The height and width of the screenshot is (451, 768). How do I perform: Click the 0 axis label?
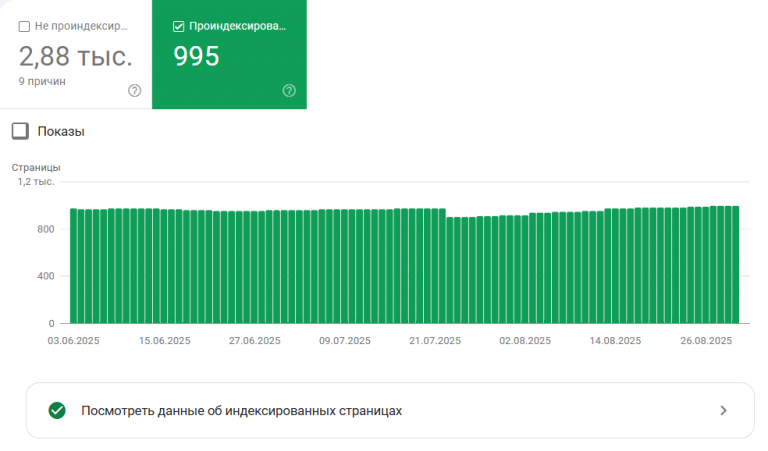[51, 323]
